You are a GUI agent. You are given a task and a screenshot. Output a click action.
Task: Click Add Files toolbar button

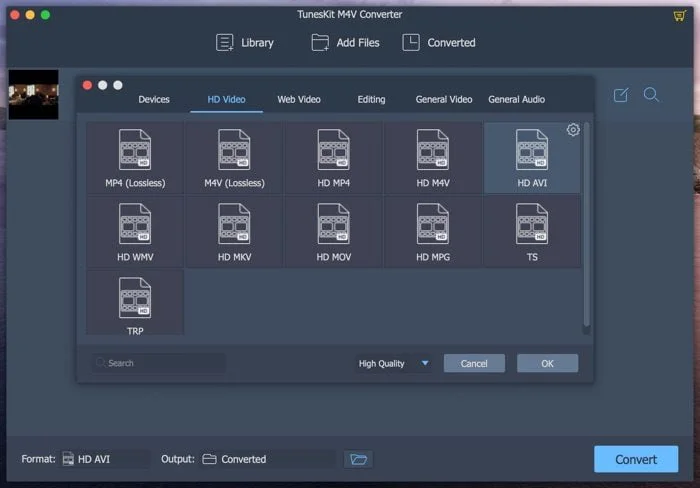[345, 43]
